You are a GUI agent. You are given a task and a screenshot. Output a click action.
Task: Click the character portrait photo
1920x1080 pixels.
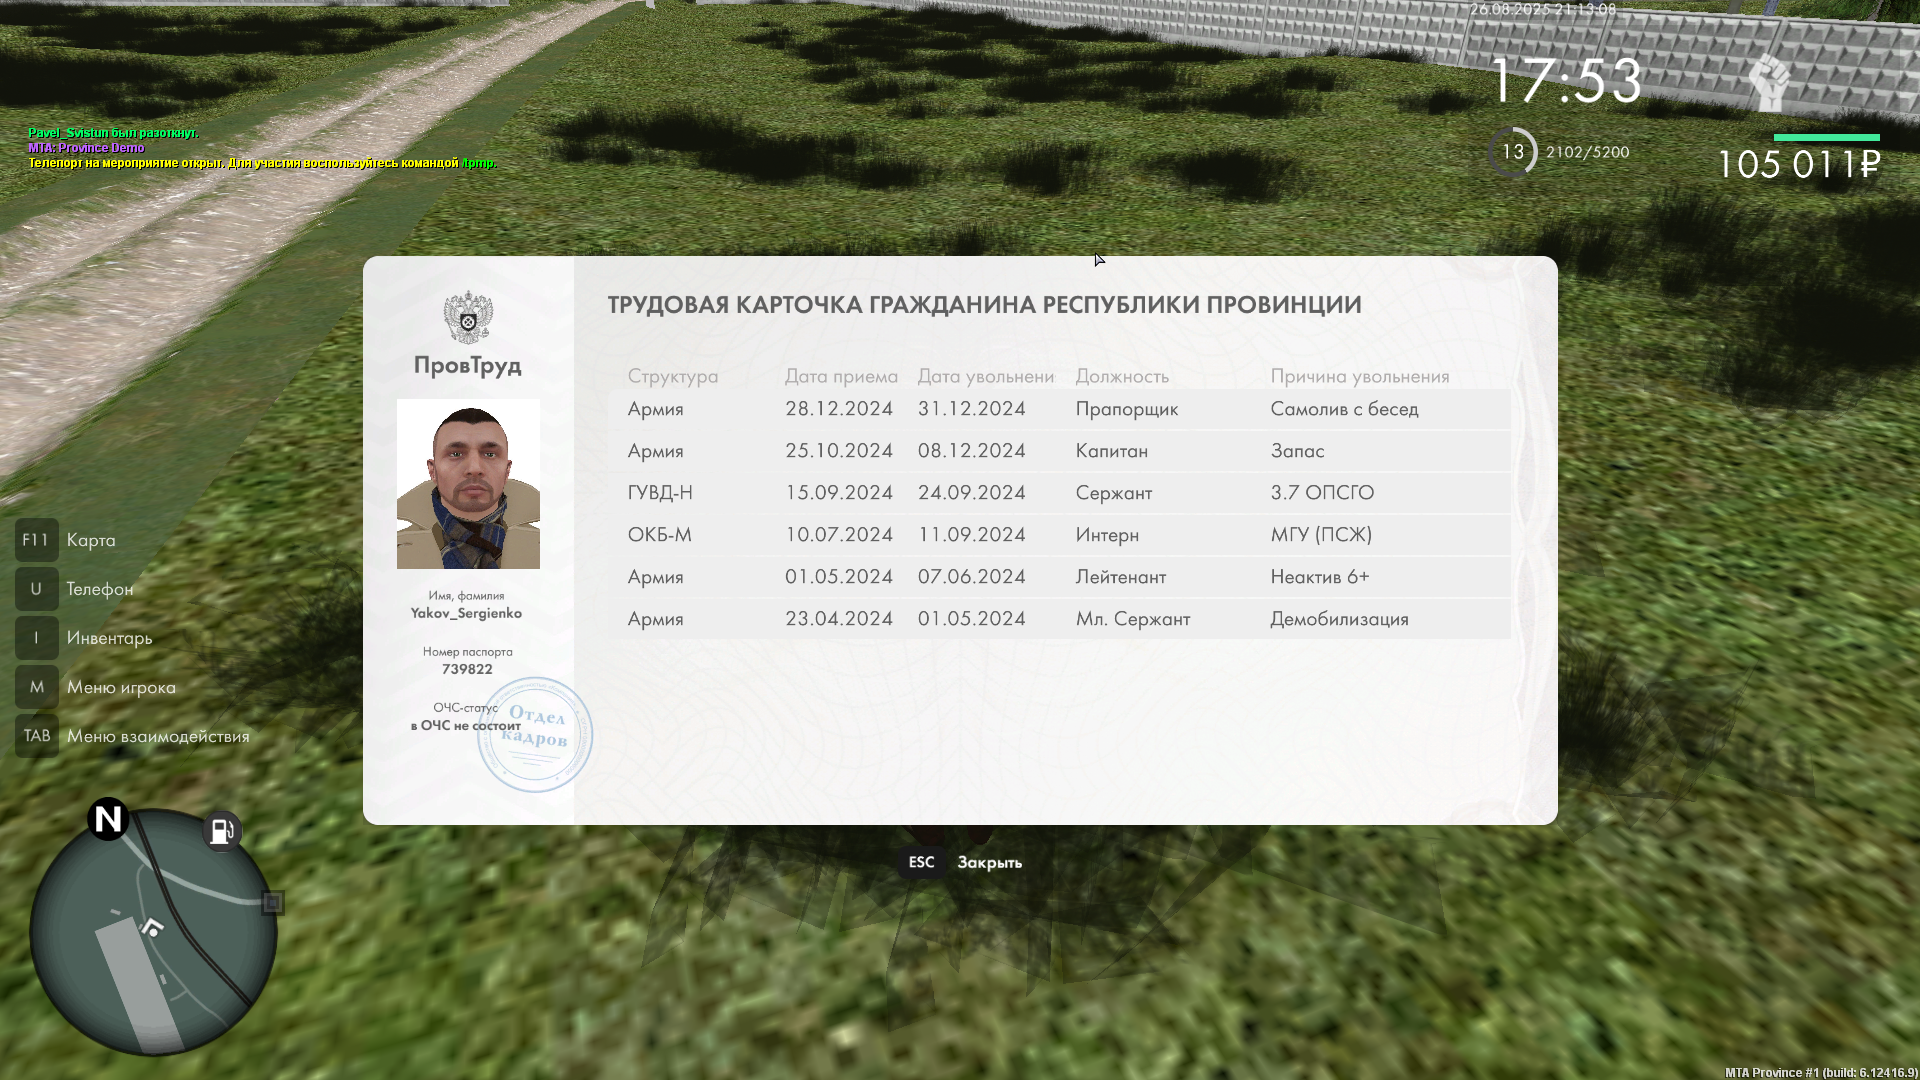tap(468, 484)
